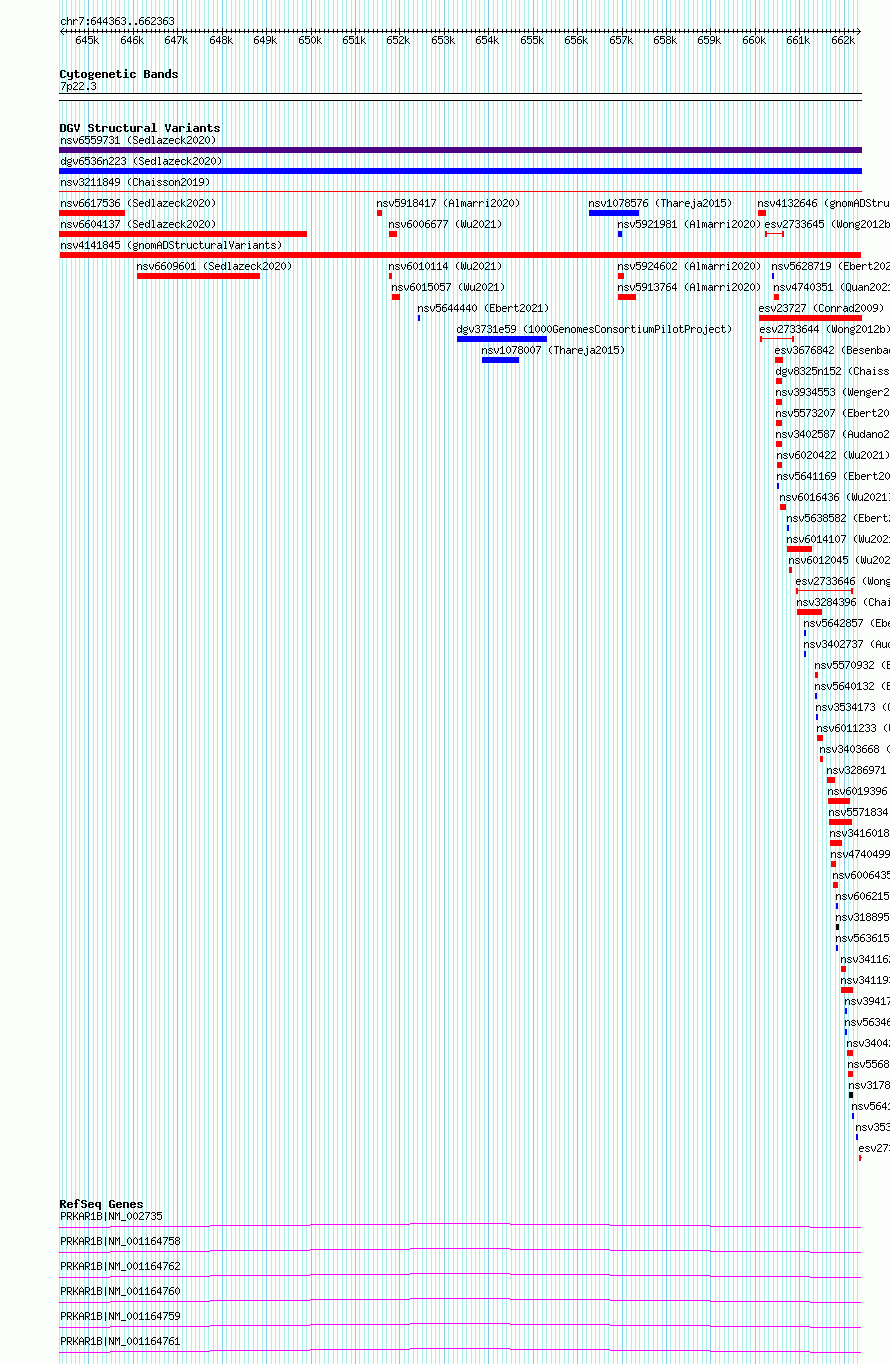Image resolution: width=890 pixels, height=1364 pixels.
Task: Open nsv5571834 variant label
Action: 859,812
